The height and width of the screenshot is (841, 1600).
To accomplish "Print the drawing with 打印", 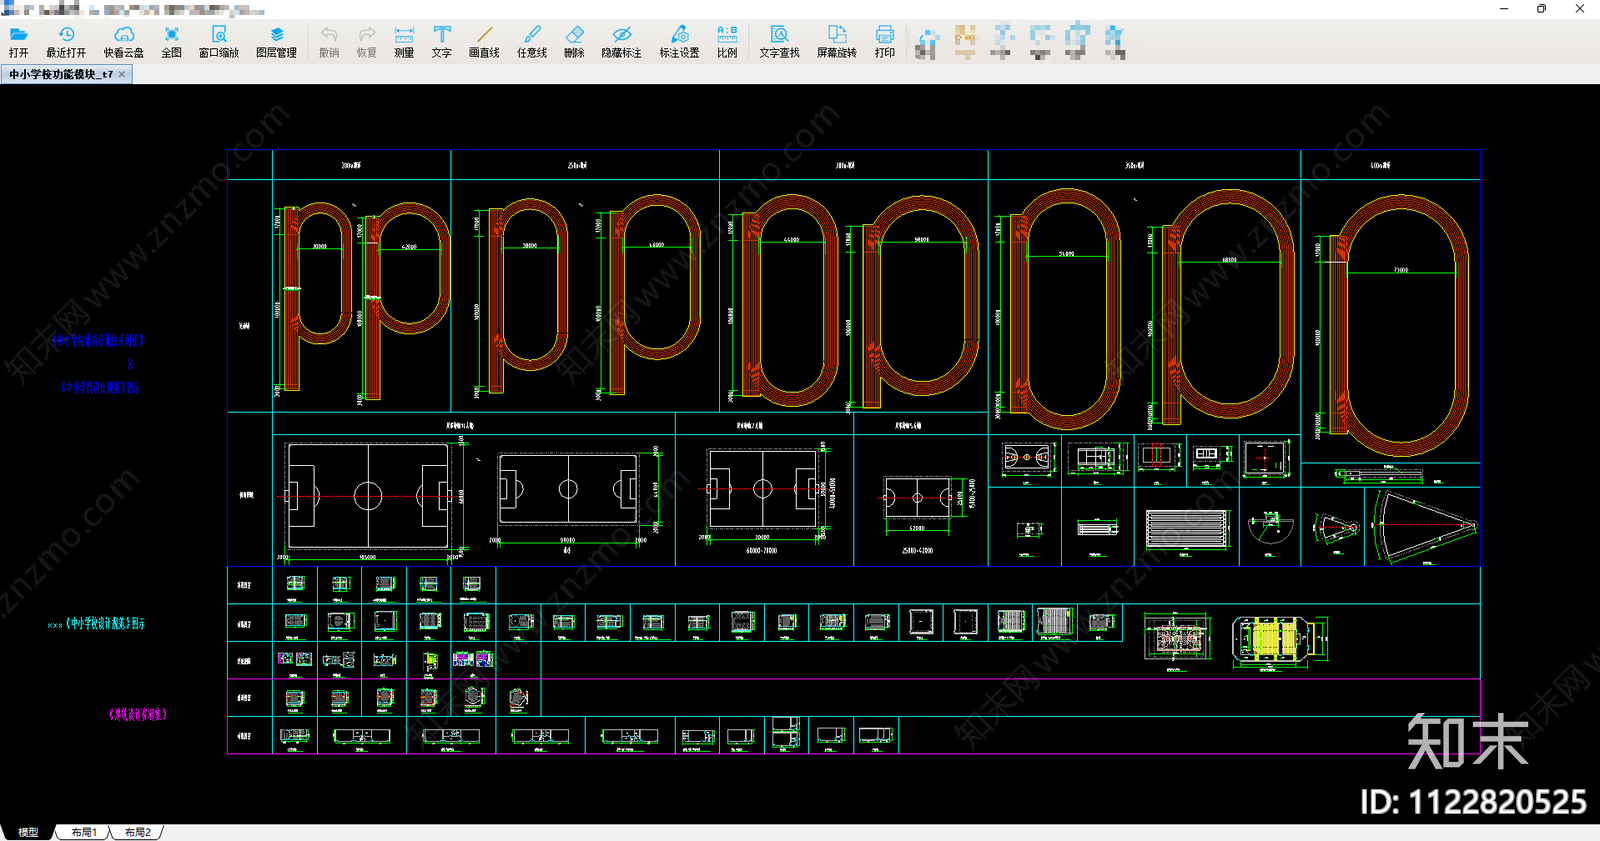I will (x=885, y=42).
